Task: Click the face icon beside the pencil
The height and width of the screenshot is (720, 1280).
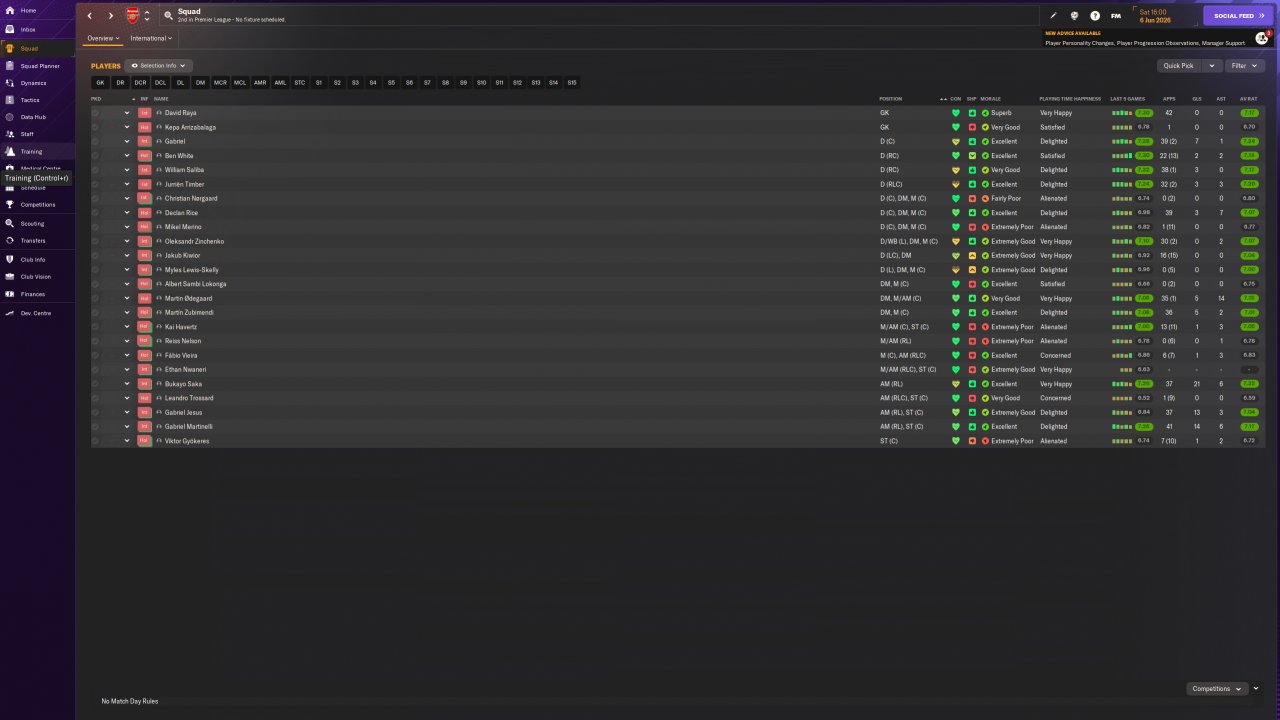Action: pos(1074,16)
